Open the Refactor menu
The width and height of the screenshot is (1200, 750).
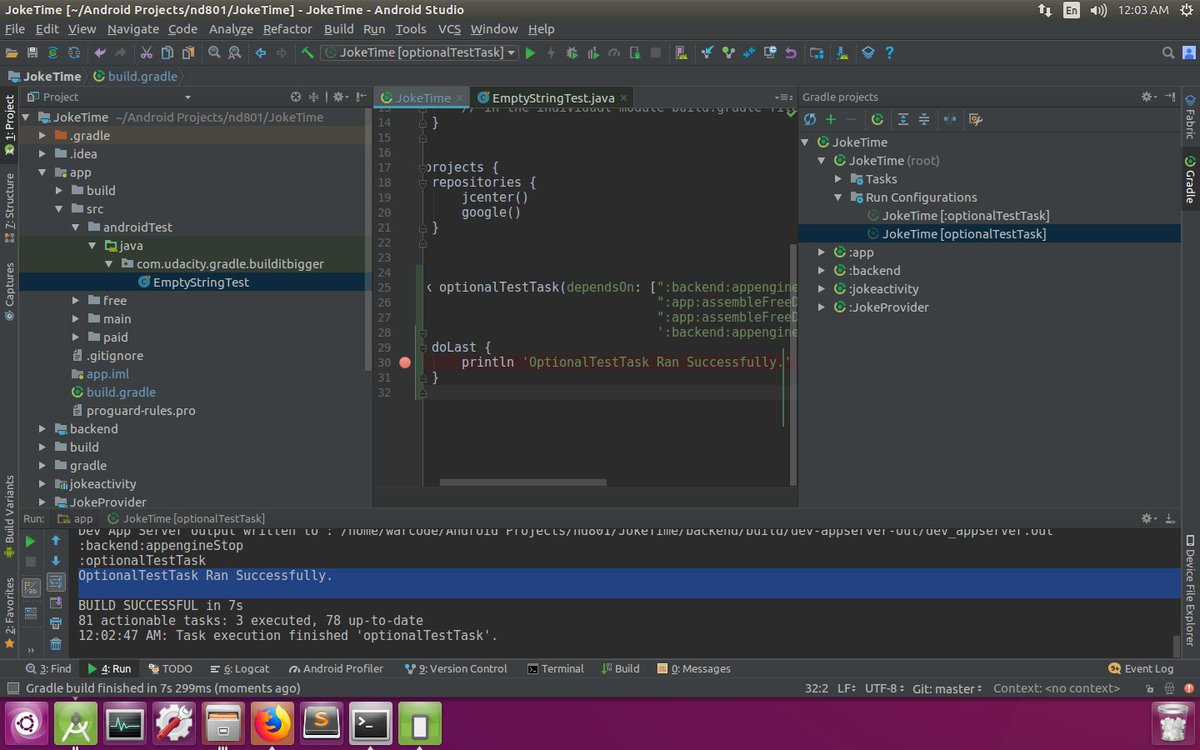pos(288,29)
